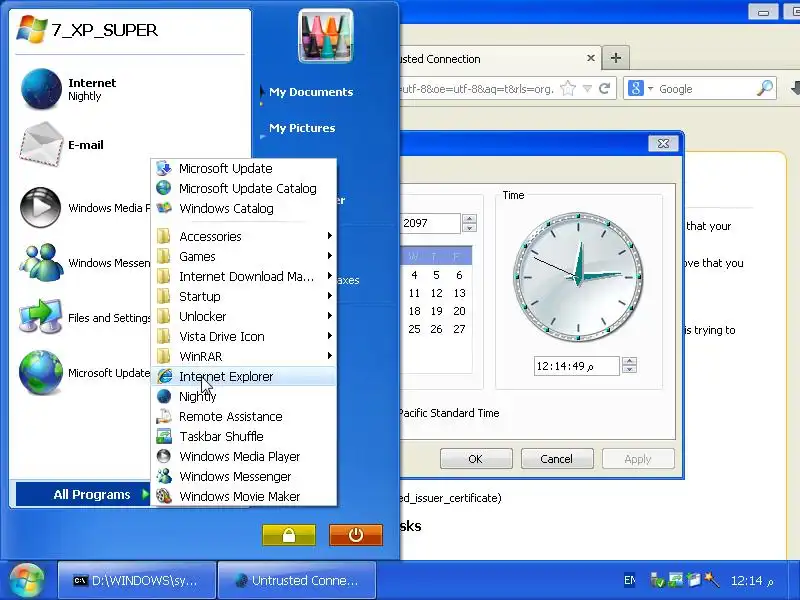Viewport: 800px width, 600px height.
Task: Switch to Untrusted Connection taskbar item
Action: point(297,580)
